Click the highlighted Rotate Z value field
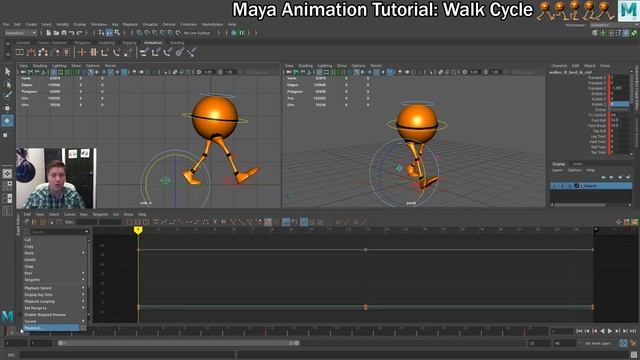This screenshot has width=640, height=360. [x=620, y=104]
